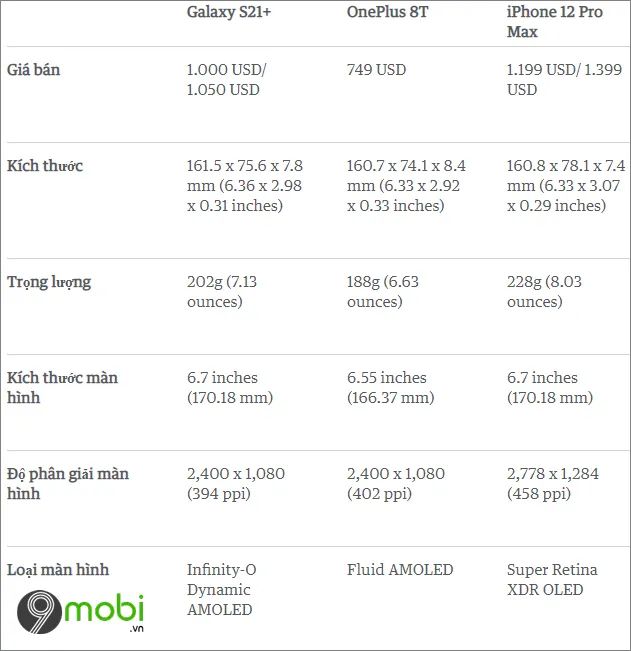Click the Loại màn hình row label

[58, 570]
